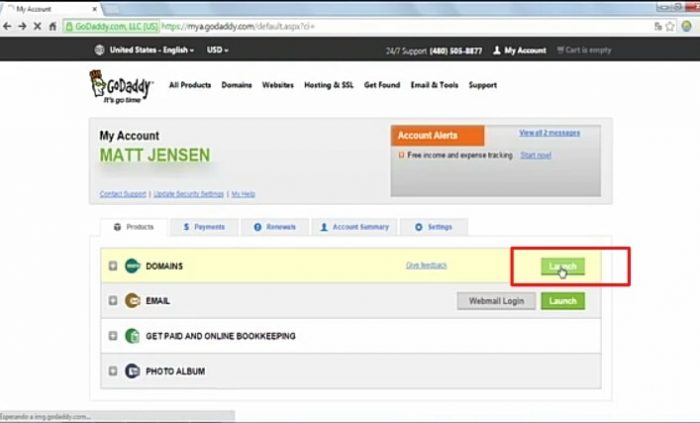Switch to the Renewals tab
The height and width of the screenshot is (423, 700).
pyautogui.click(x=275, y=227)
